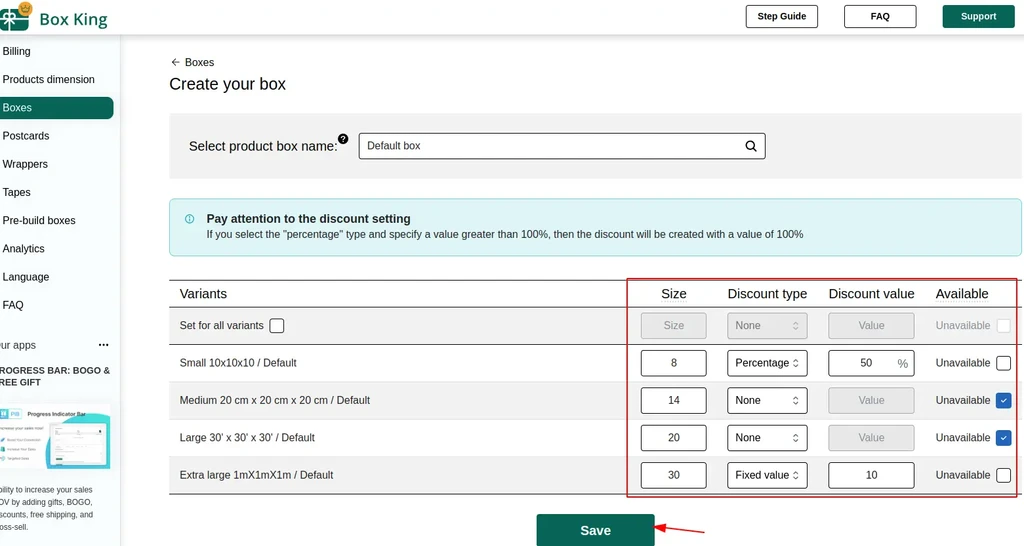Click the Discount value column header

(871, 294)
